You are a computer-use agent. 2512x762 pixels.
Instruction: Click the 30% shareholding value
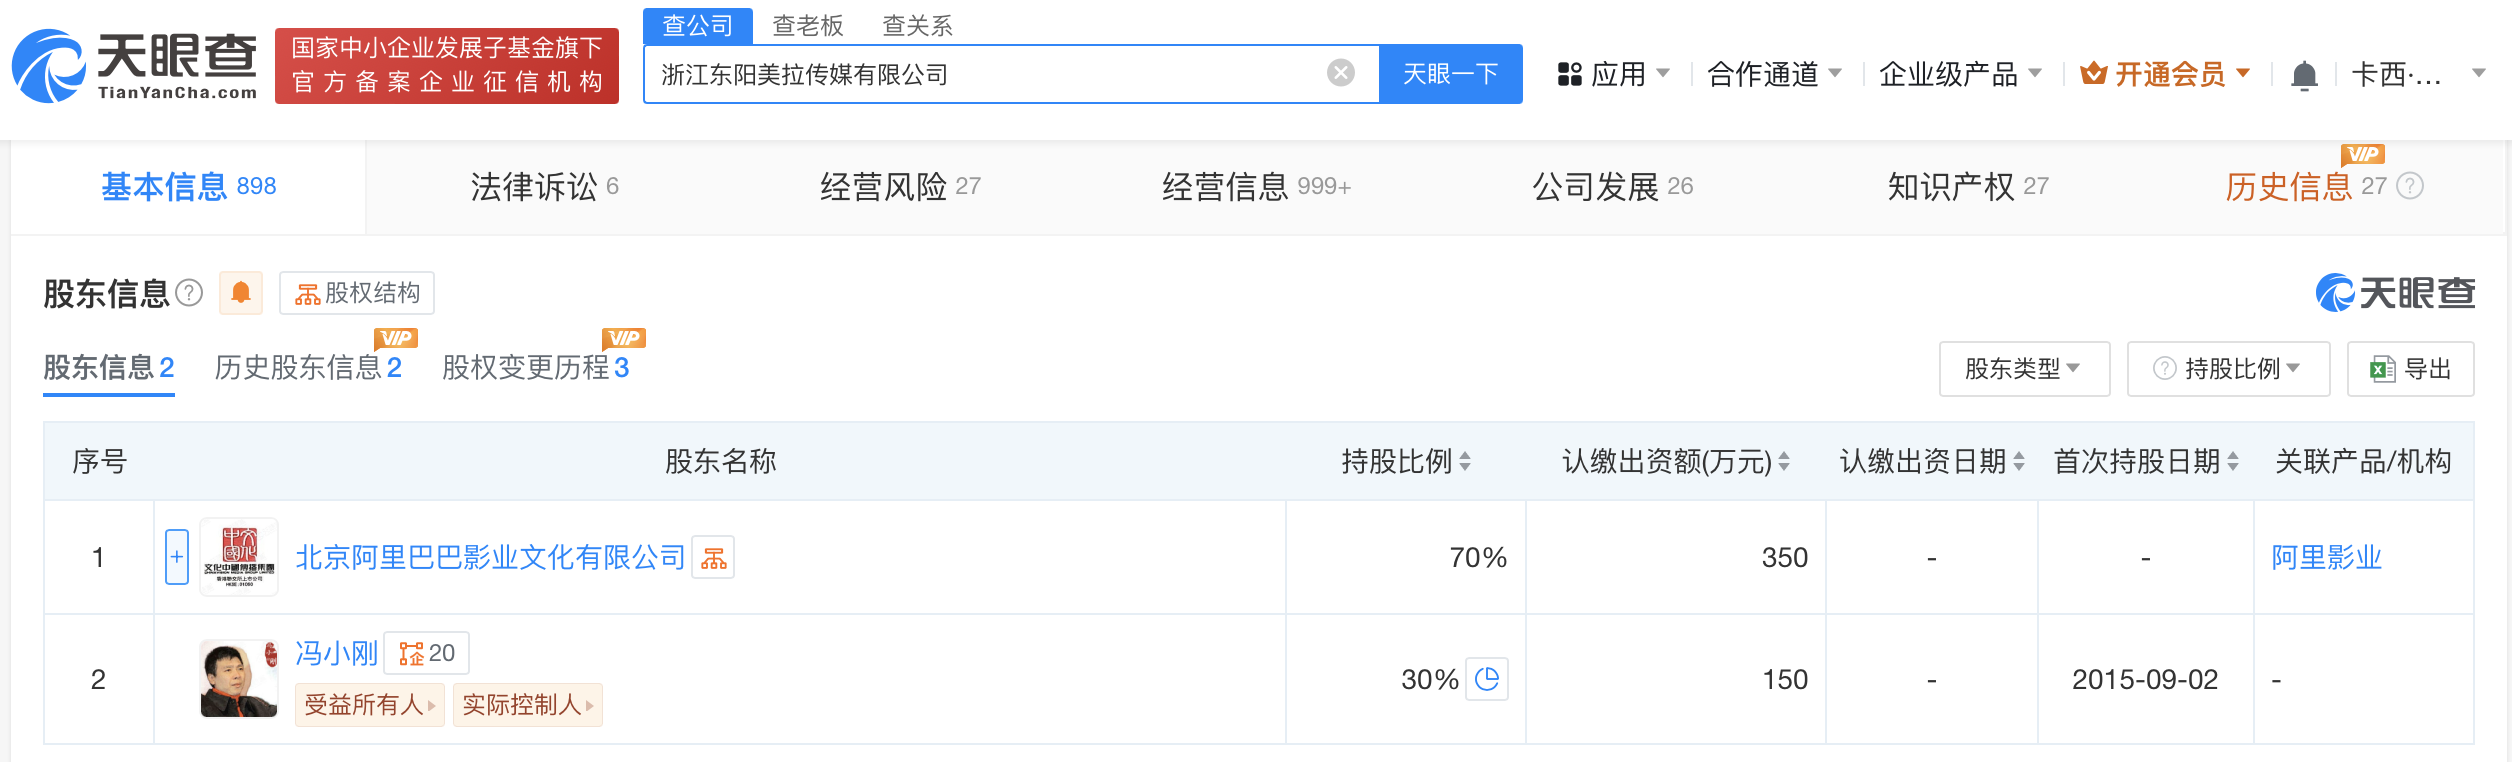tap(1429, 679)
